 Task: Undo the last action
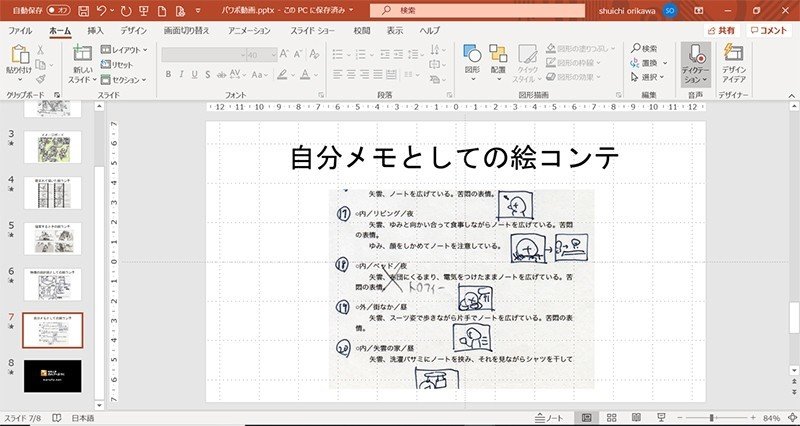click(x=102, y=11)
